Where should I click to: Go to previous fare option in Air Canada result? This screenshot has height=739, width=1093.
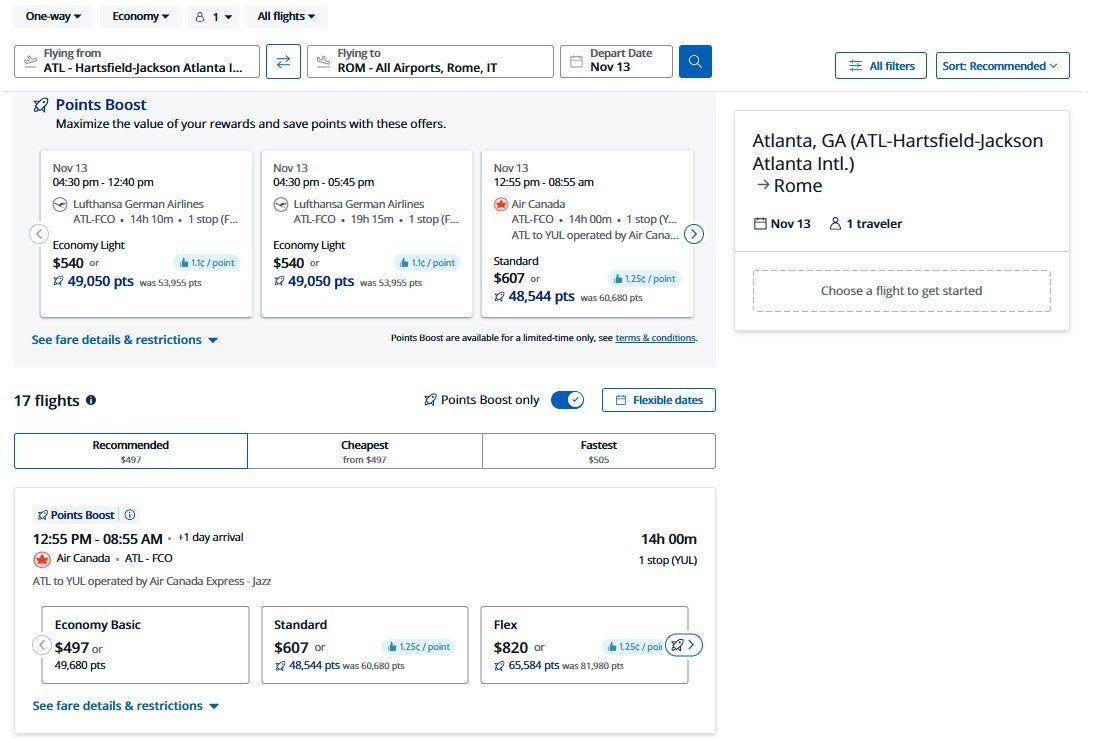(43, 645)
